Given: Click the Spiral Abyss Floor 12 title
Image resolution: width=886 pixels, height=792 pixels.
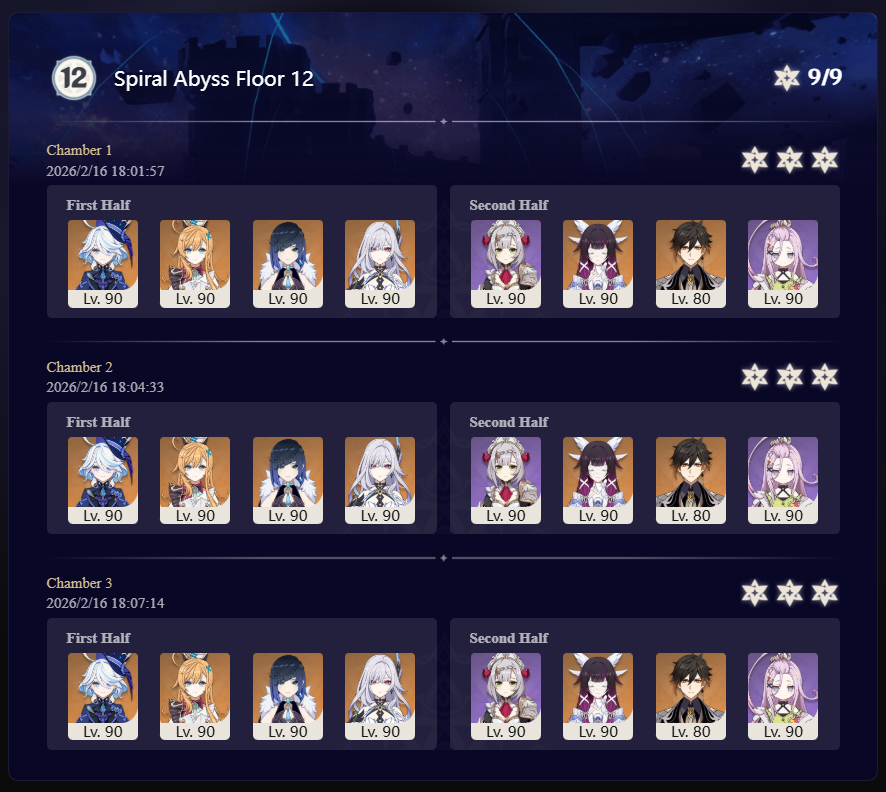Looking at the screenshot, I should click(214, 79).
